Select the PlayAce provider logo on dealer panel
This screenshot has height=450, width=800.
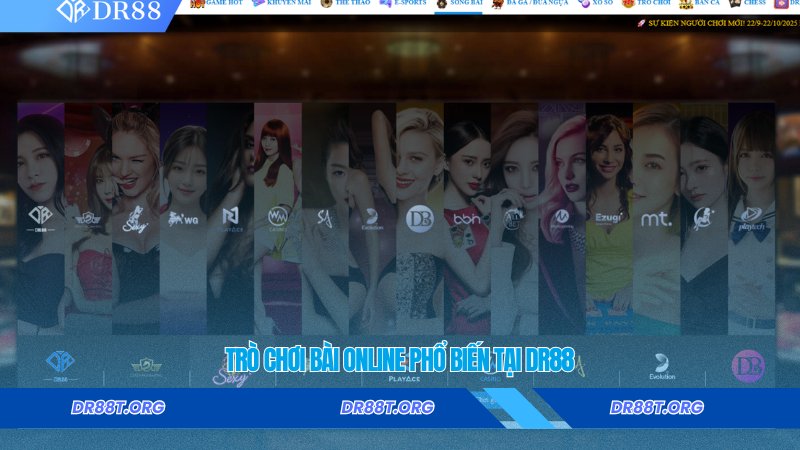pos(231,219)
